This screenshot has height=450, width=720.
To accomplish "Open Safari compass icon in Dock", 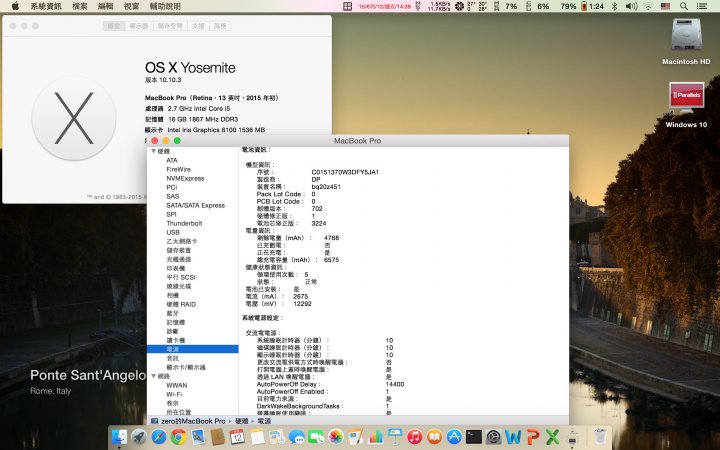I will [158, 436].
